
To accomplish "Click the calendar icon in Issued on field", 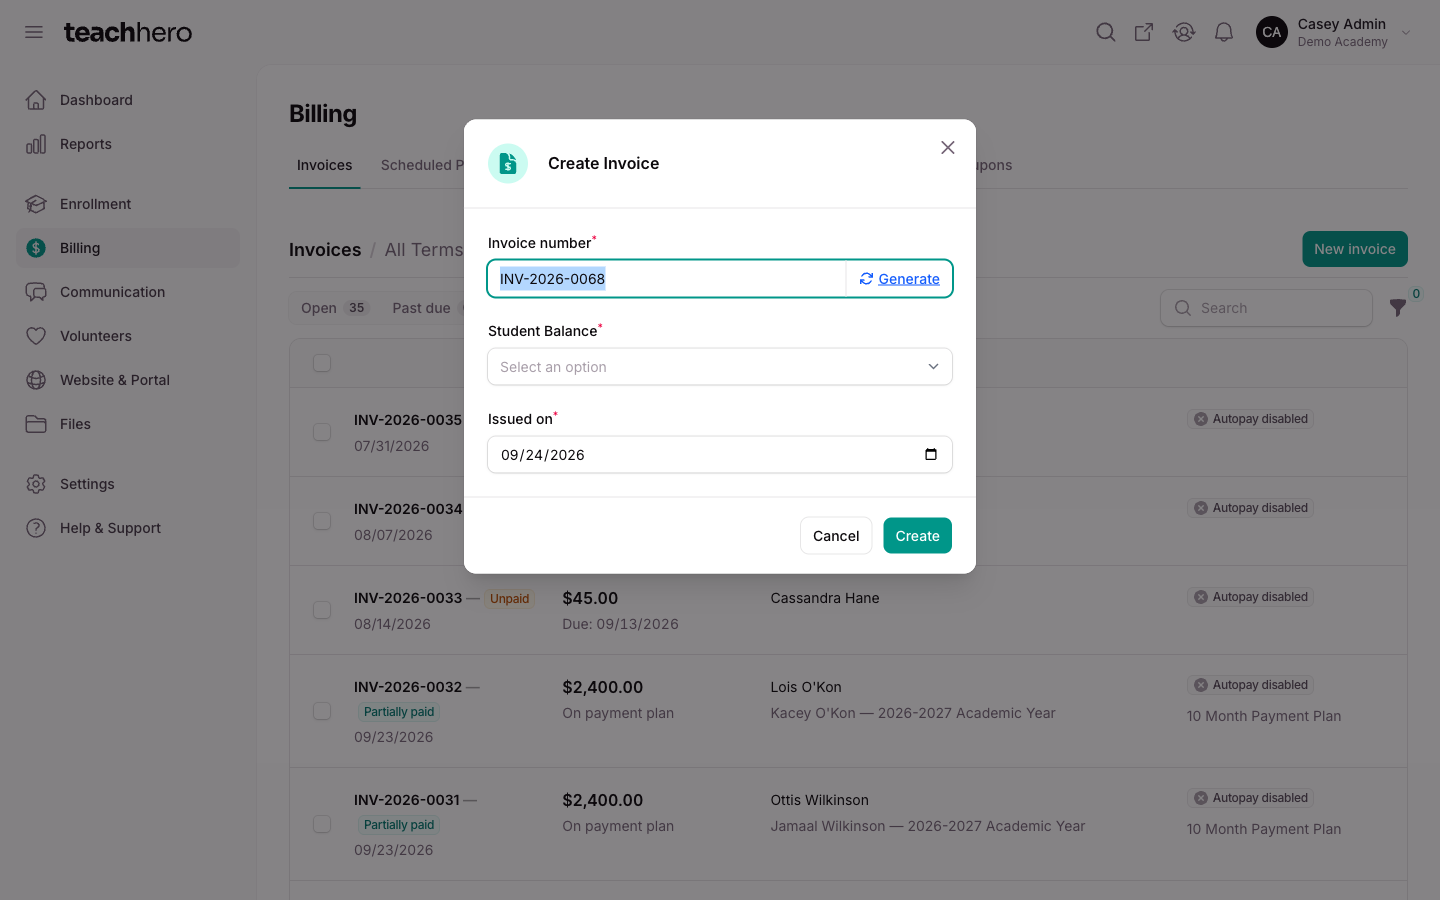I will coord(931,454).
